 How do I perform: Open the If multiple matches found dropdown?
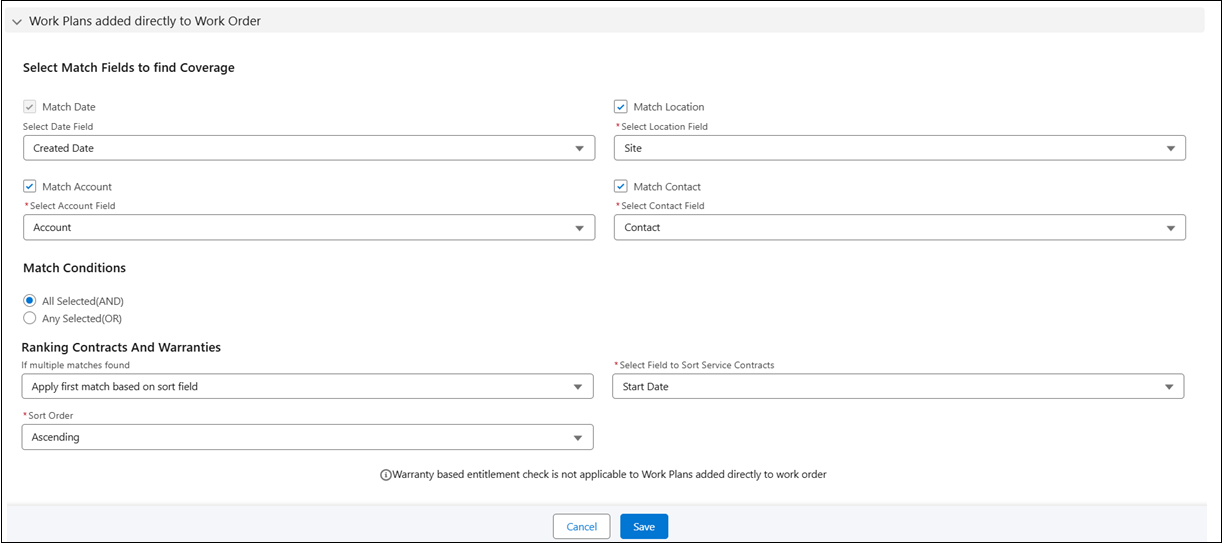[307, 387]
